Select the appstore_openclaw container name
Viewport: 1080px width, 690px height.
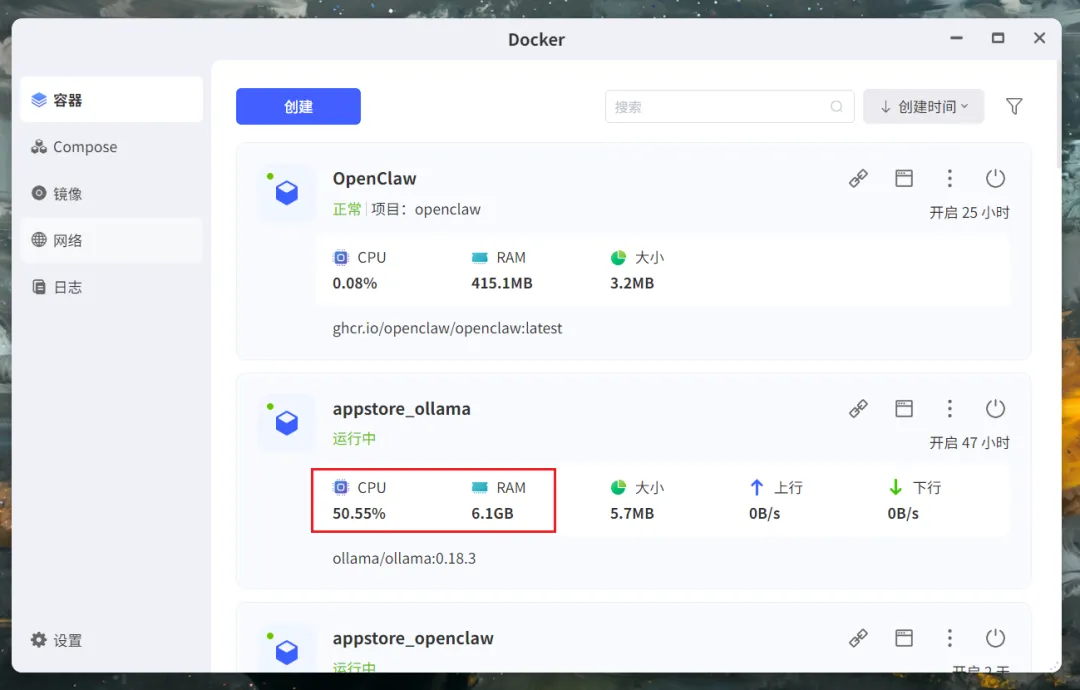coord(413,638)
